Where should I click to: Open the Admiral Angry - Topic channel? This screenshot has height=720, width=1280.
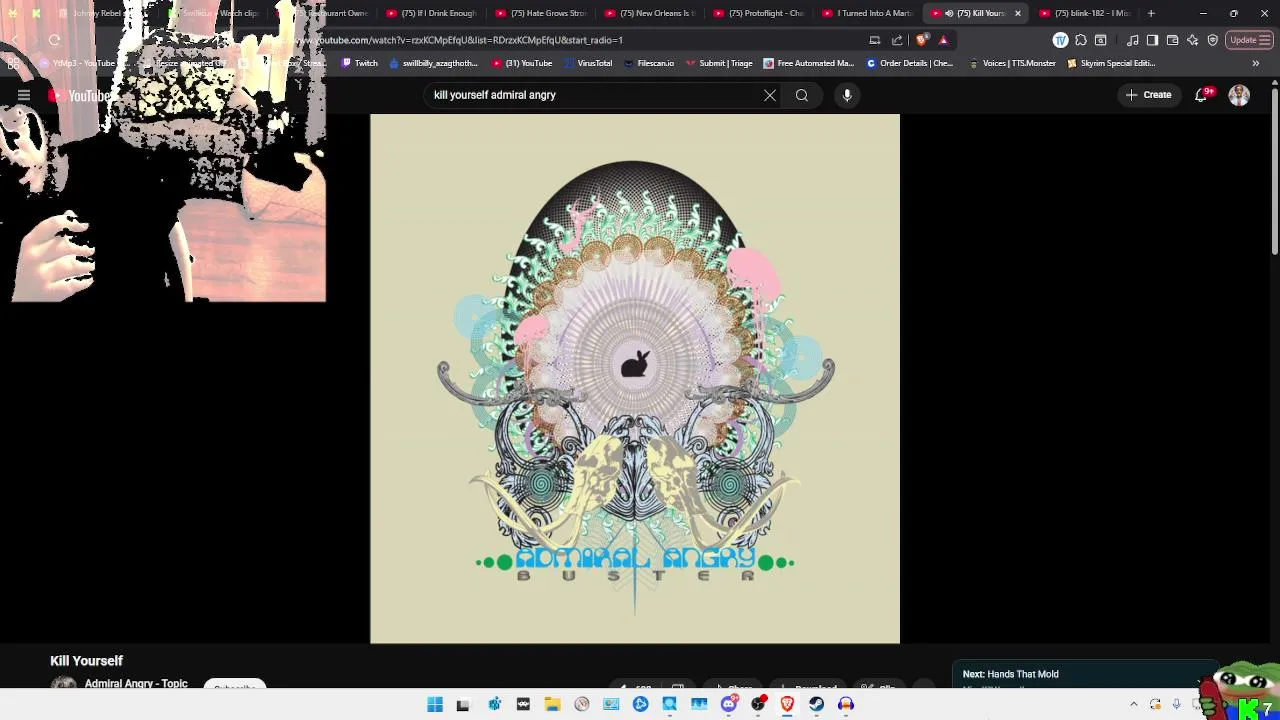coord(136,684)
